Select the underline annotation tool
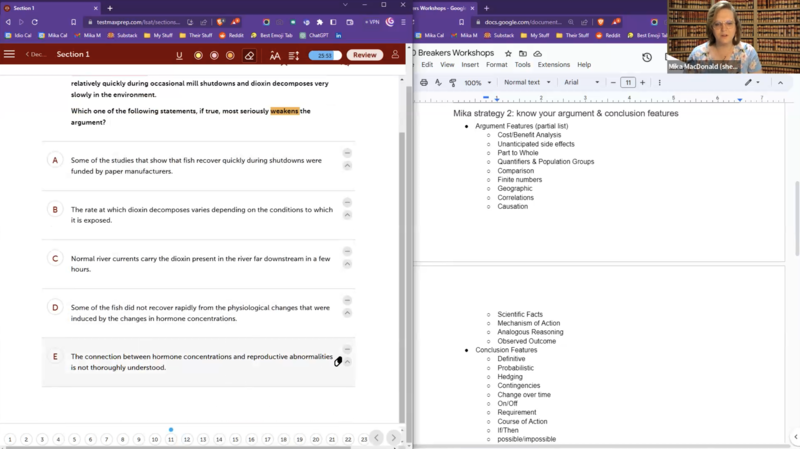Viewport: 800px width, 449px height. point(179,55)
